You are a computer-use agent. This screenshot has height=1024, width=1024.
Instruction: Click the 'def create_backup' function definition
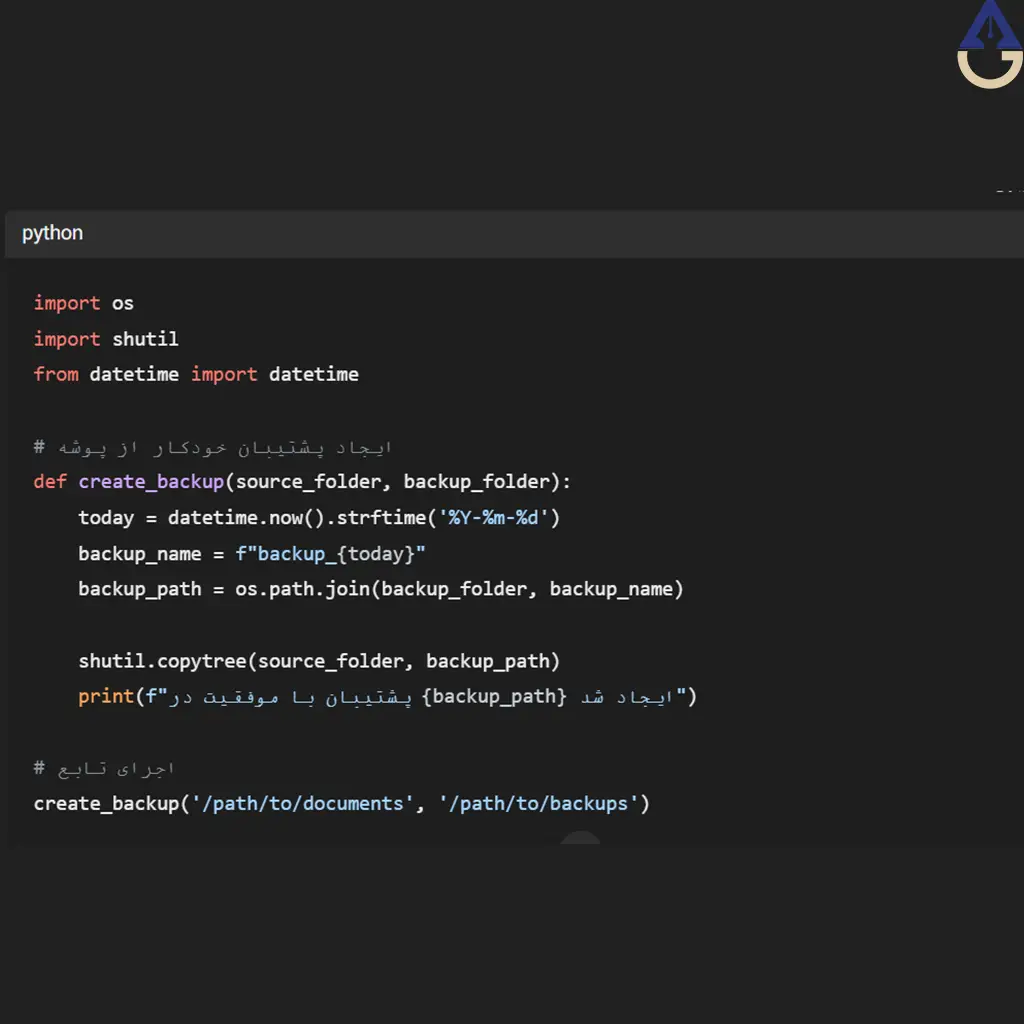pos(302,482)
